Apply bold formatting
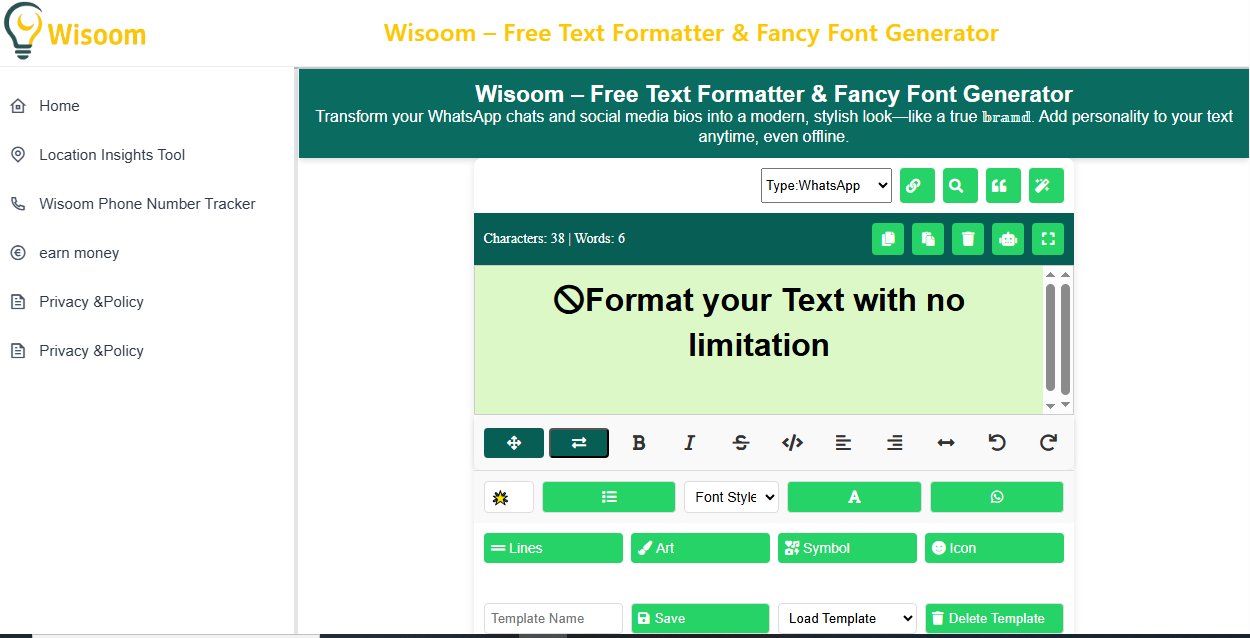Screen dimensions: 1250x638 [639, 443]
